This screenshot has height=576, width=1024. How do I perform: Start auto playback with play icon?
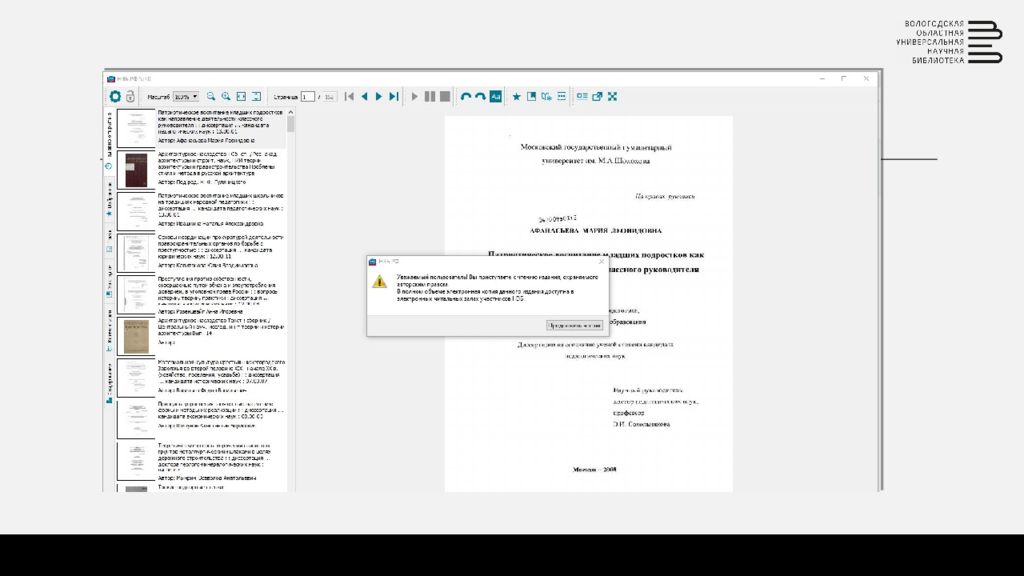click(414, 97)
